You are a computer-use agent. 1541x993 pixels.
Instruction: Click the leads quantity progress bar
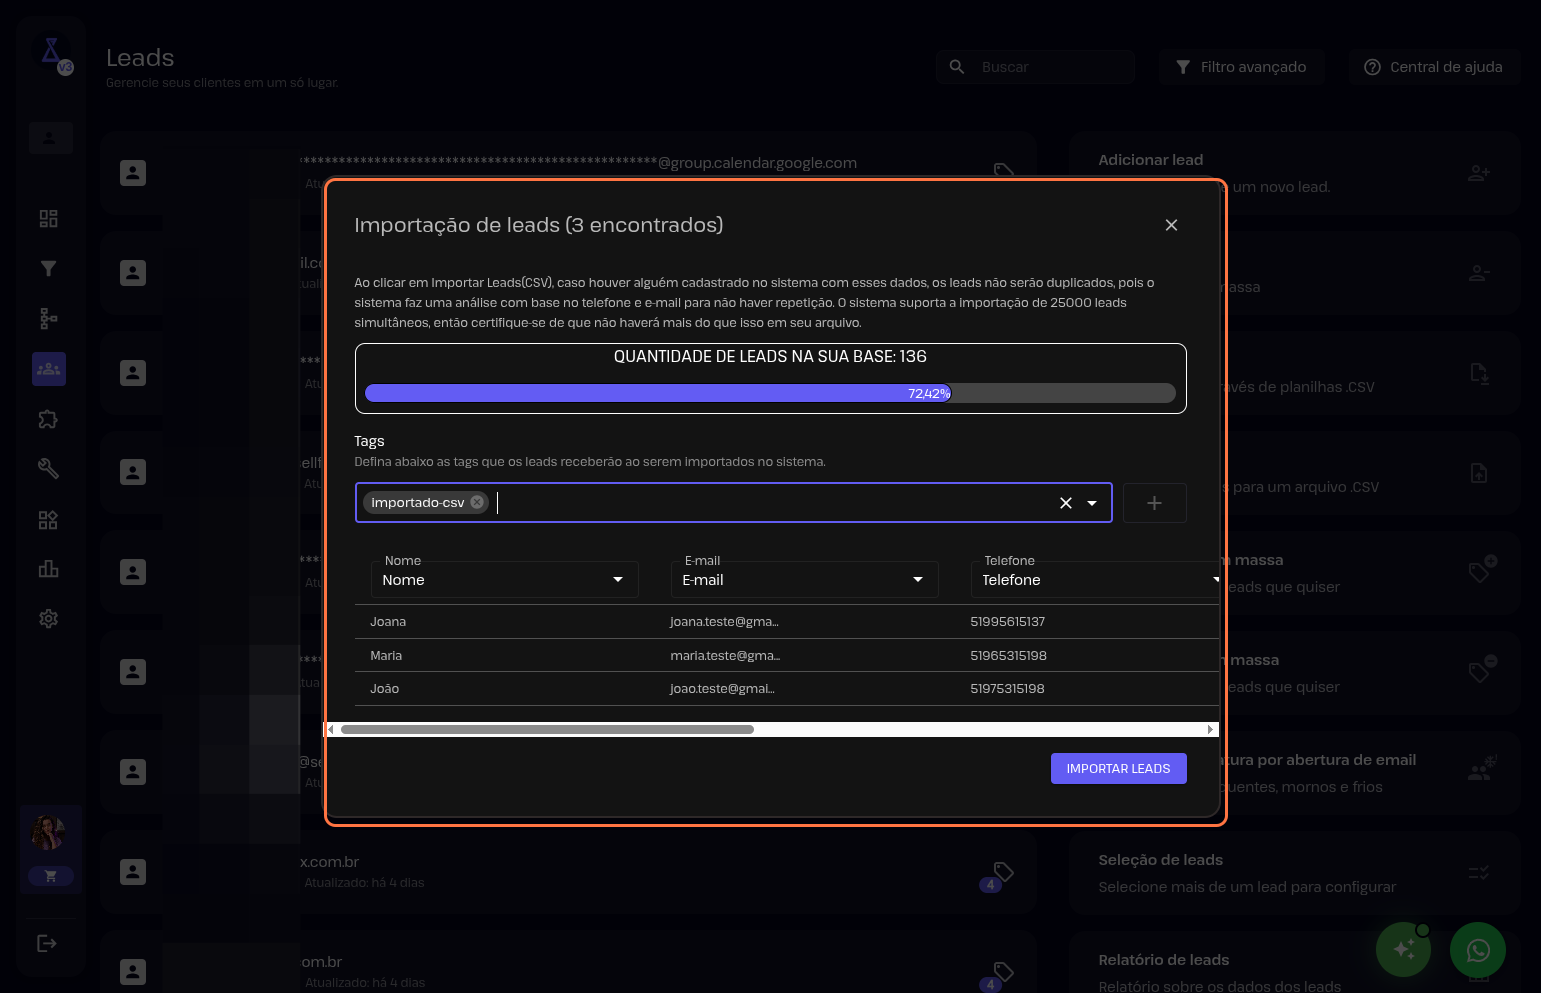770,393
